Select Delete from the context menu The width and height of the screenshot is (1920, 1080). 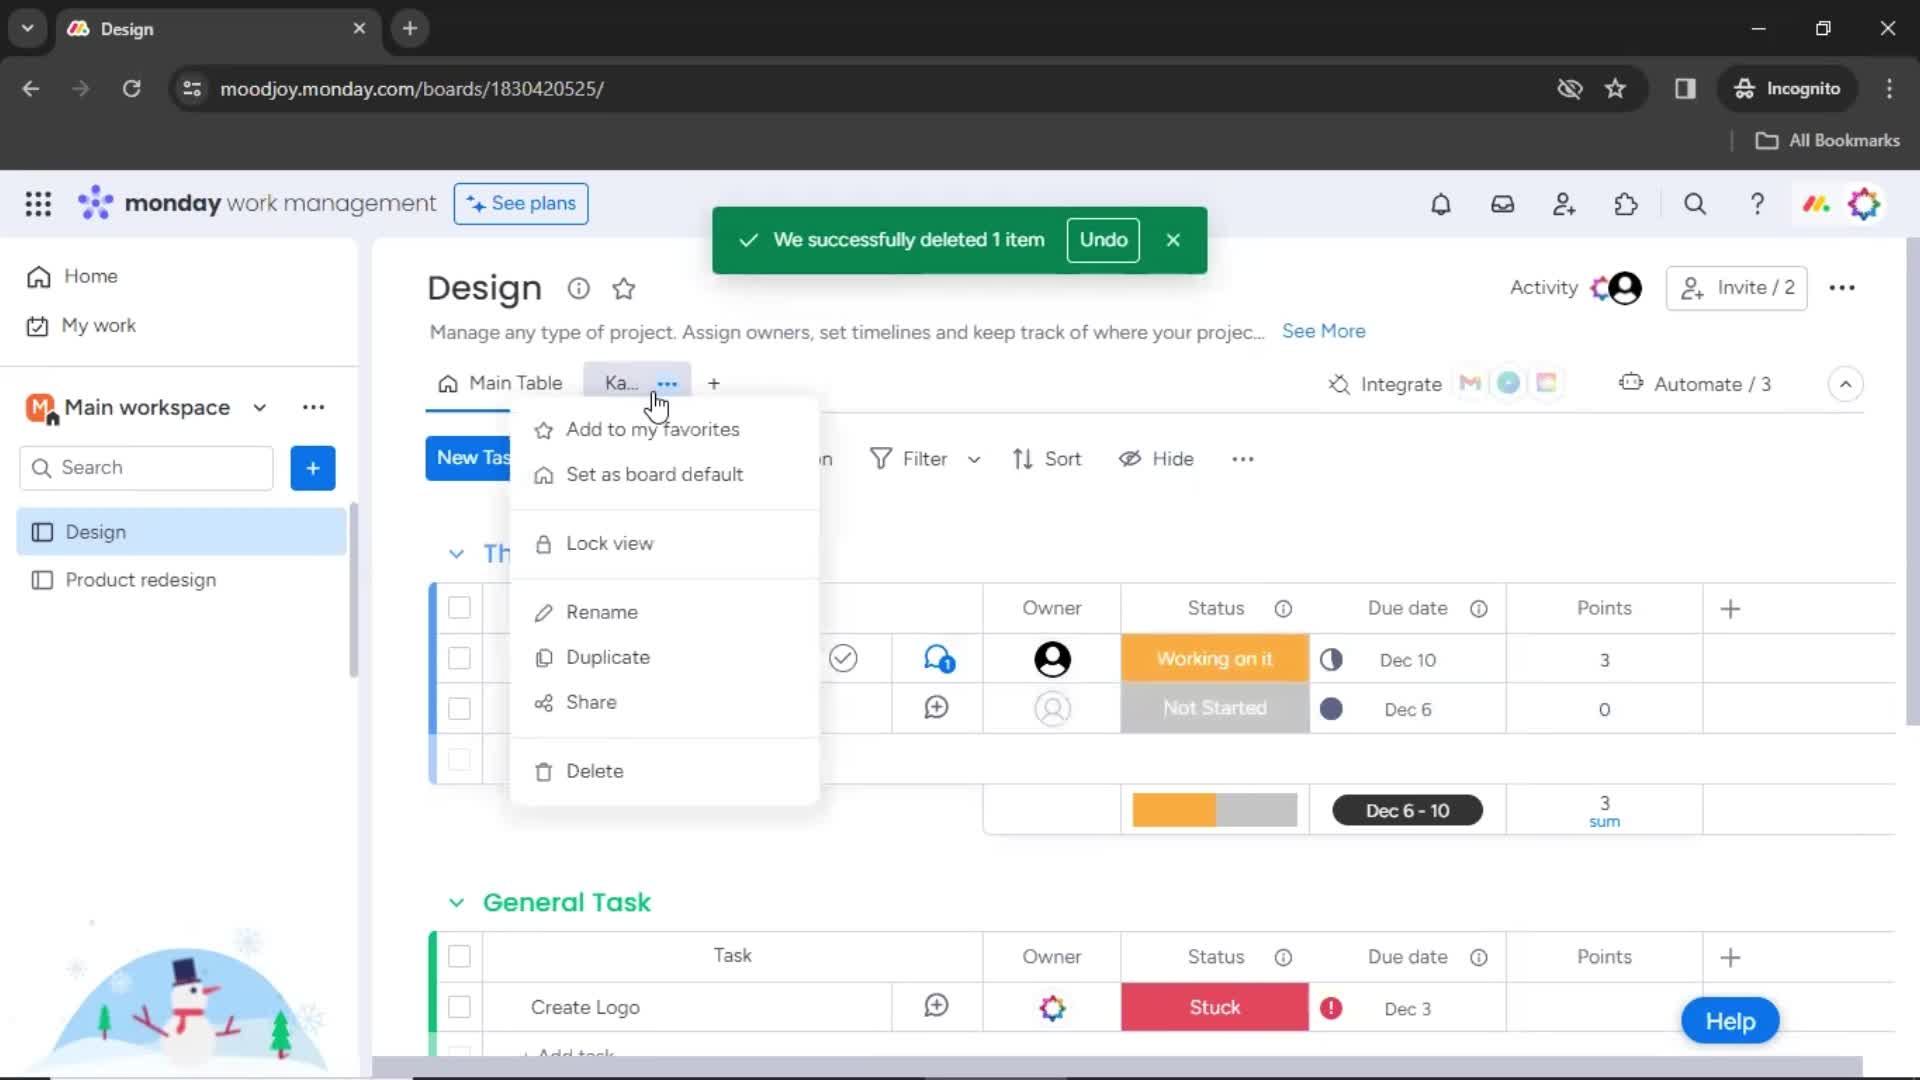[595, 771]
